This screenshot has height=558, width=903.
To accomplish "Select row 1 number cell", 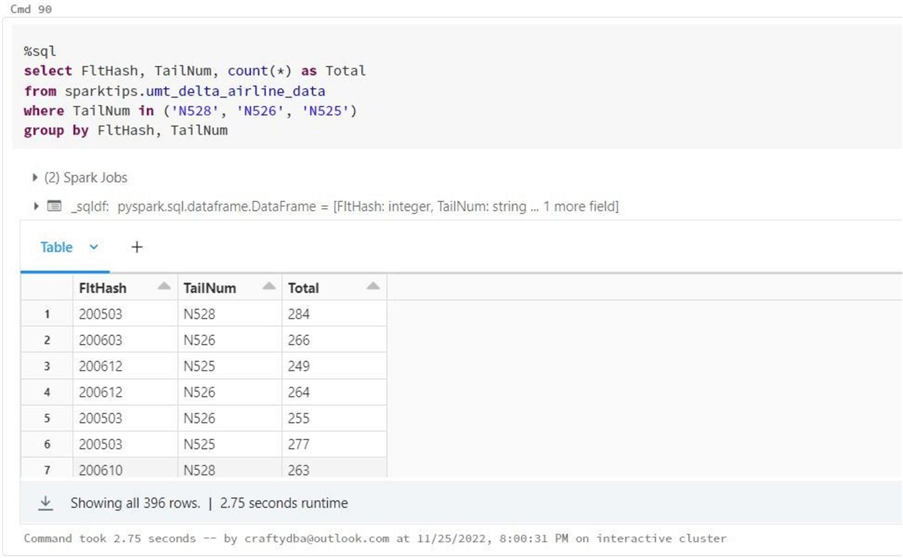I will (x=47, y=314).
